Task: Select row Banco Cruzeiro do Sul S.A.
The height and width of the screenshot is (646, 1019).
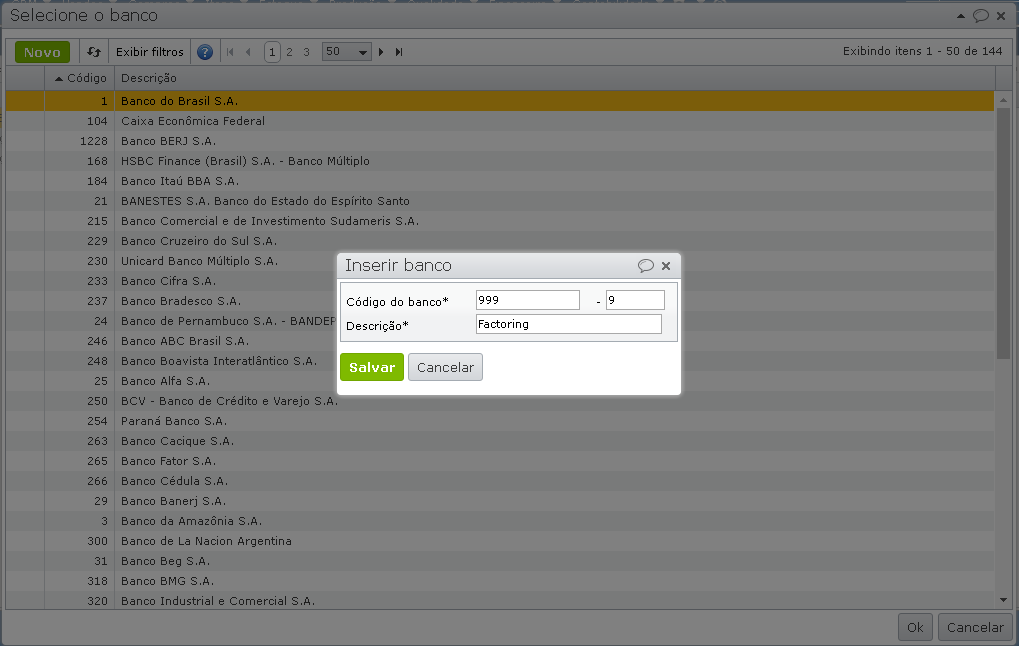Action: 500,241
